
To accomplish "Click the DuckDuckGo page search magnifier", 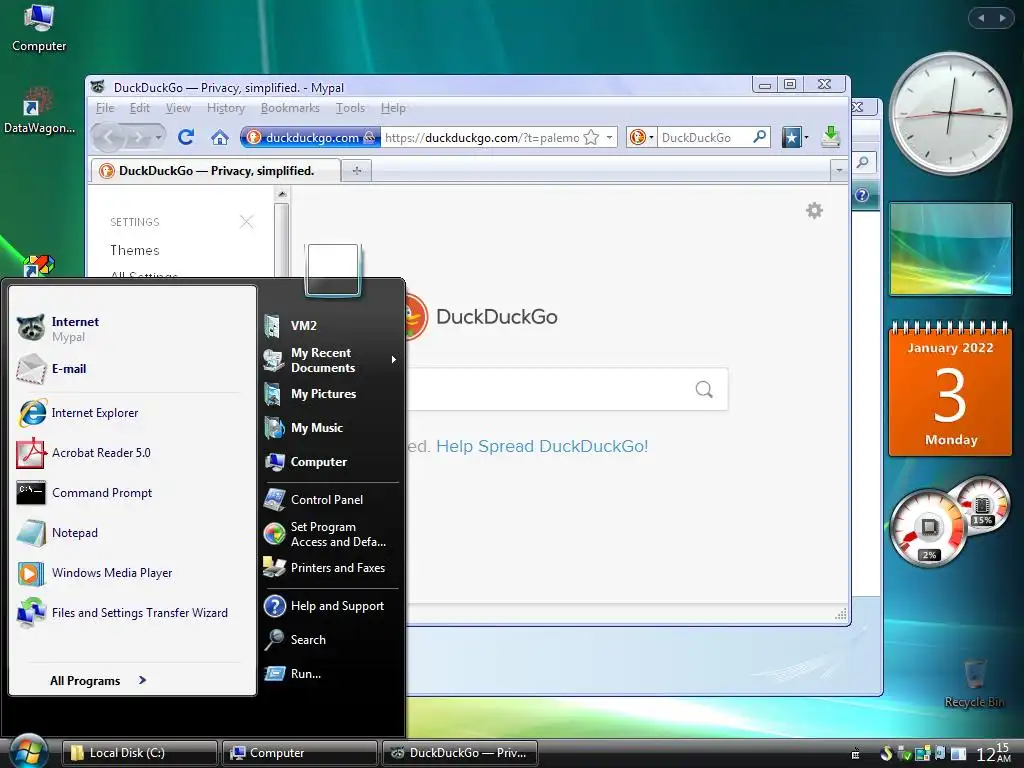I will 704,389.
